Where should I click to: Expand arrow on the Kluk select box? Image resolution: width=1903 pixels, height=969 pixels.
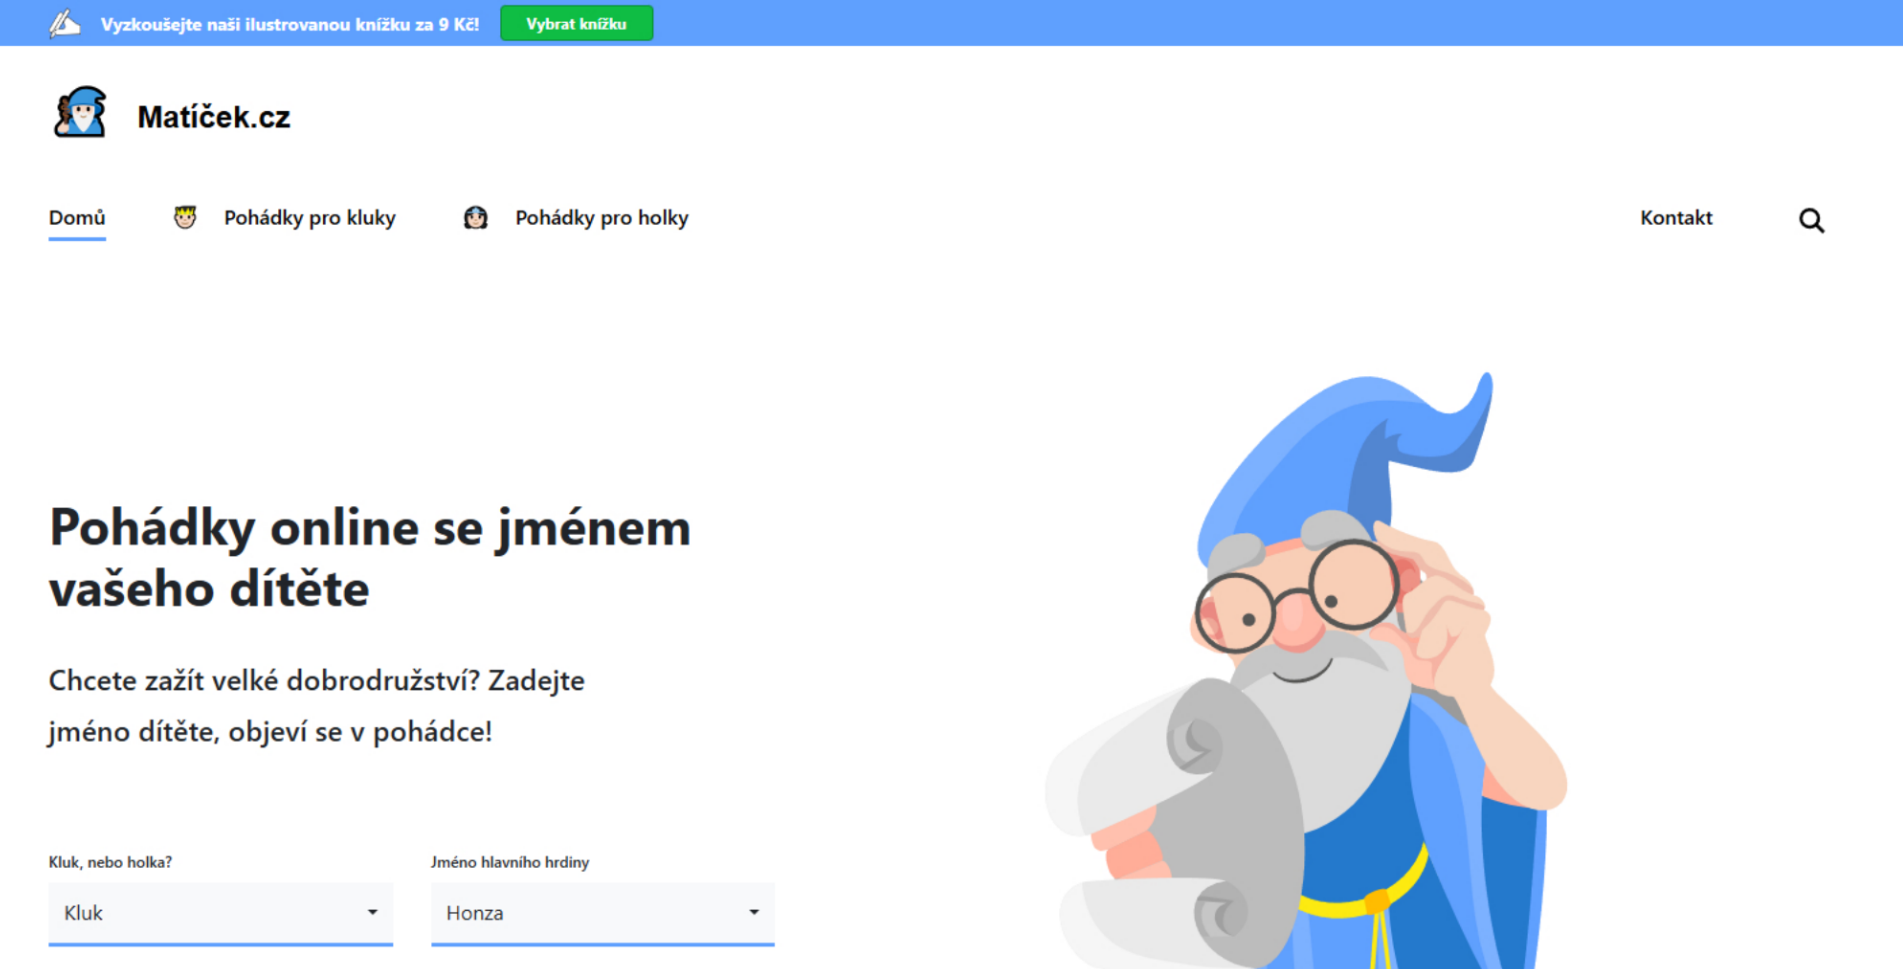[372, 912]
